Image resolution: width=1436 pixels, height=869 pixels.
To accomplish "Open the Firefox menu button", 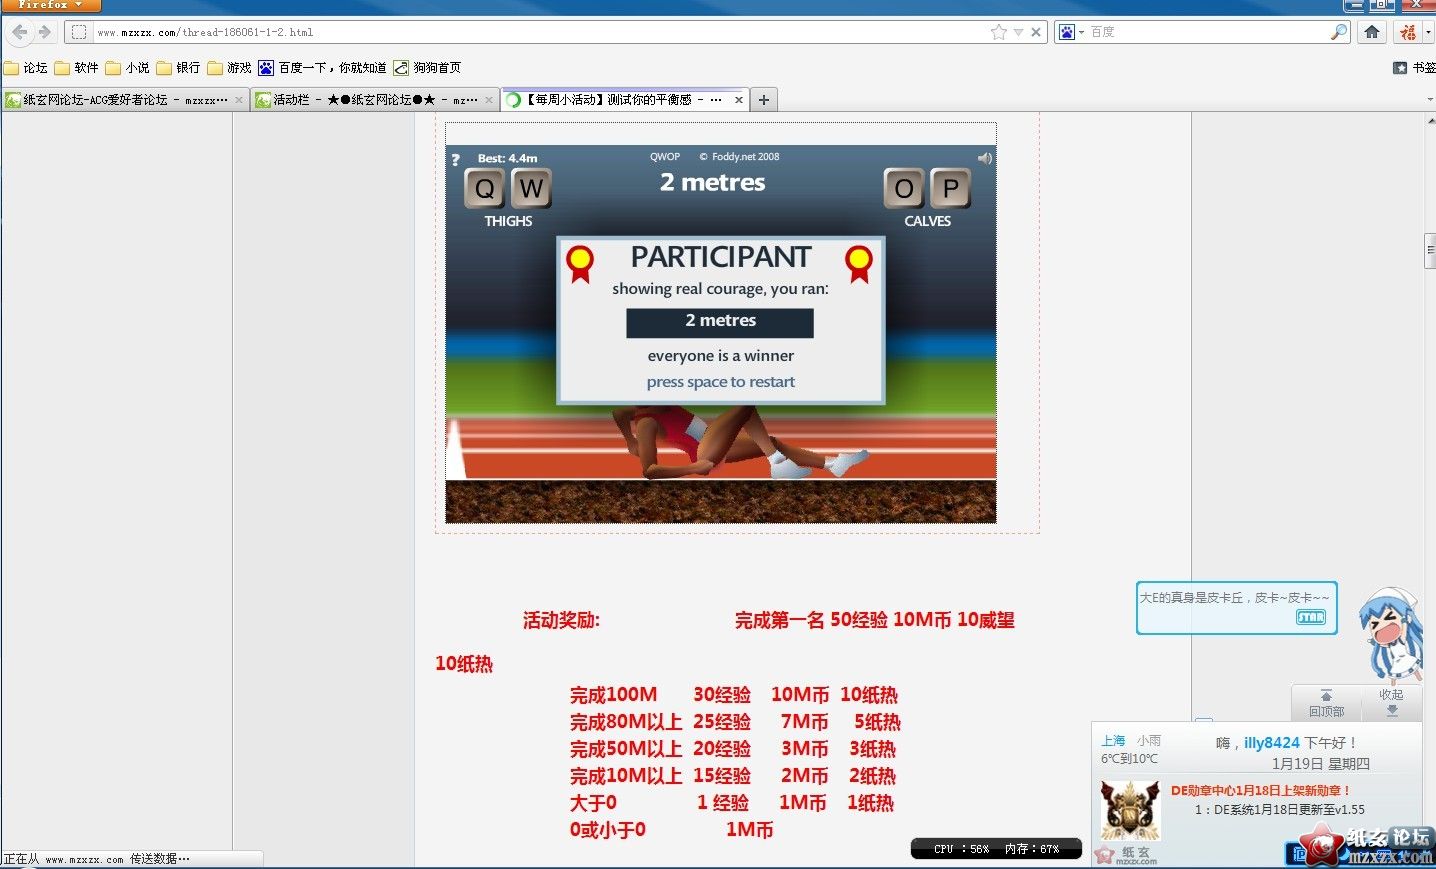I will [50, 5].
